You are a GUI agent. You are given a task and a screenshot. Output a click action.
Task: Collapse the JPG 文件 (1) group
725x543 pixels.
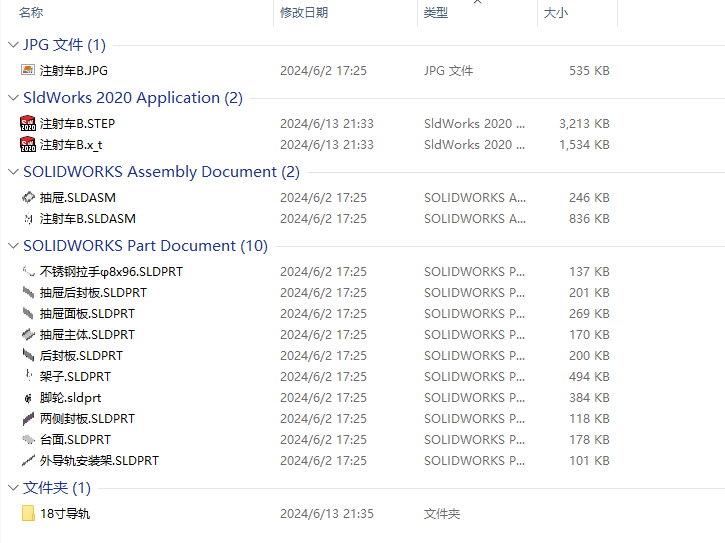(x=13, y=45)
